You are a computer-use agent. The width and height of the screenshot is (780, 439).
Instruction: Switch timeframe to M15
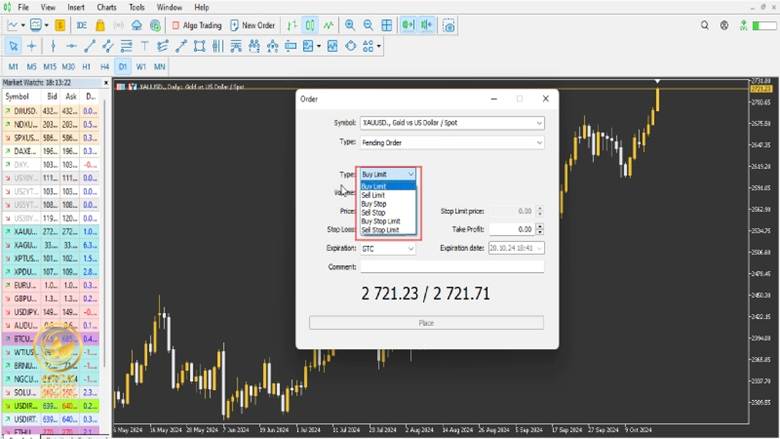pyautogui.click(x=50, y=67)
